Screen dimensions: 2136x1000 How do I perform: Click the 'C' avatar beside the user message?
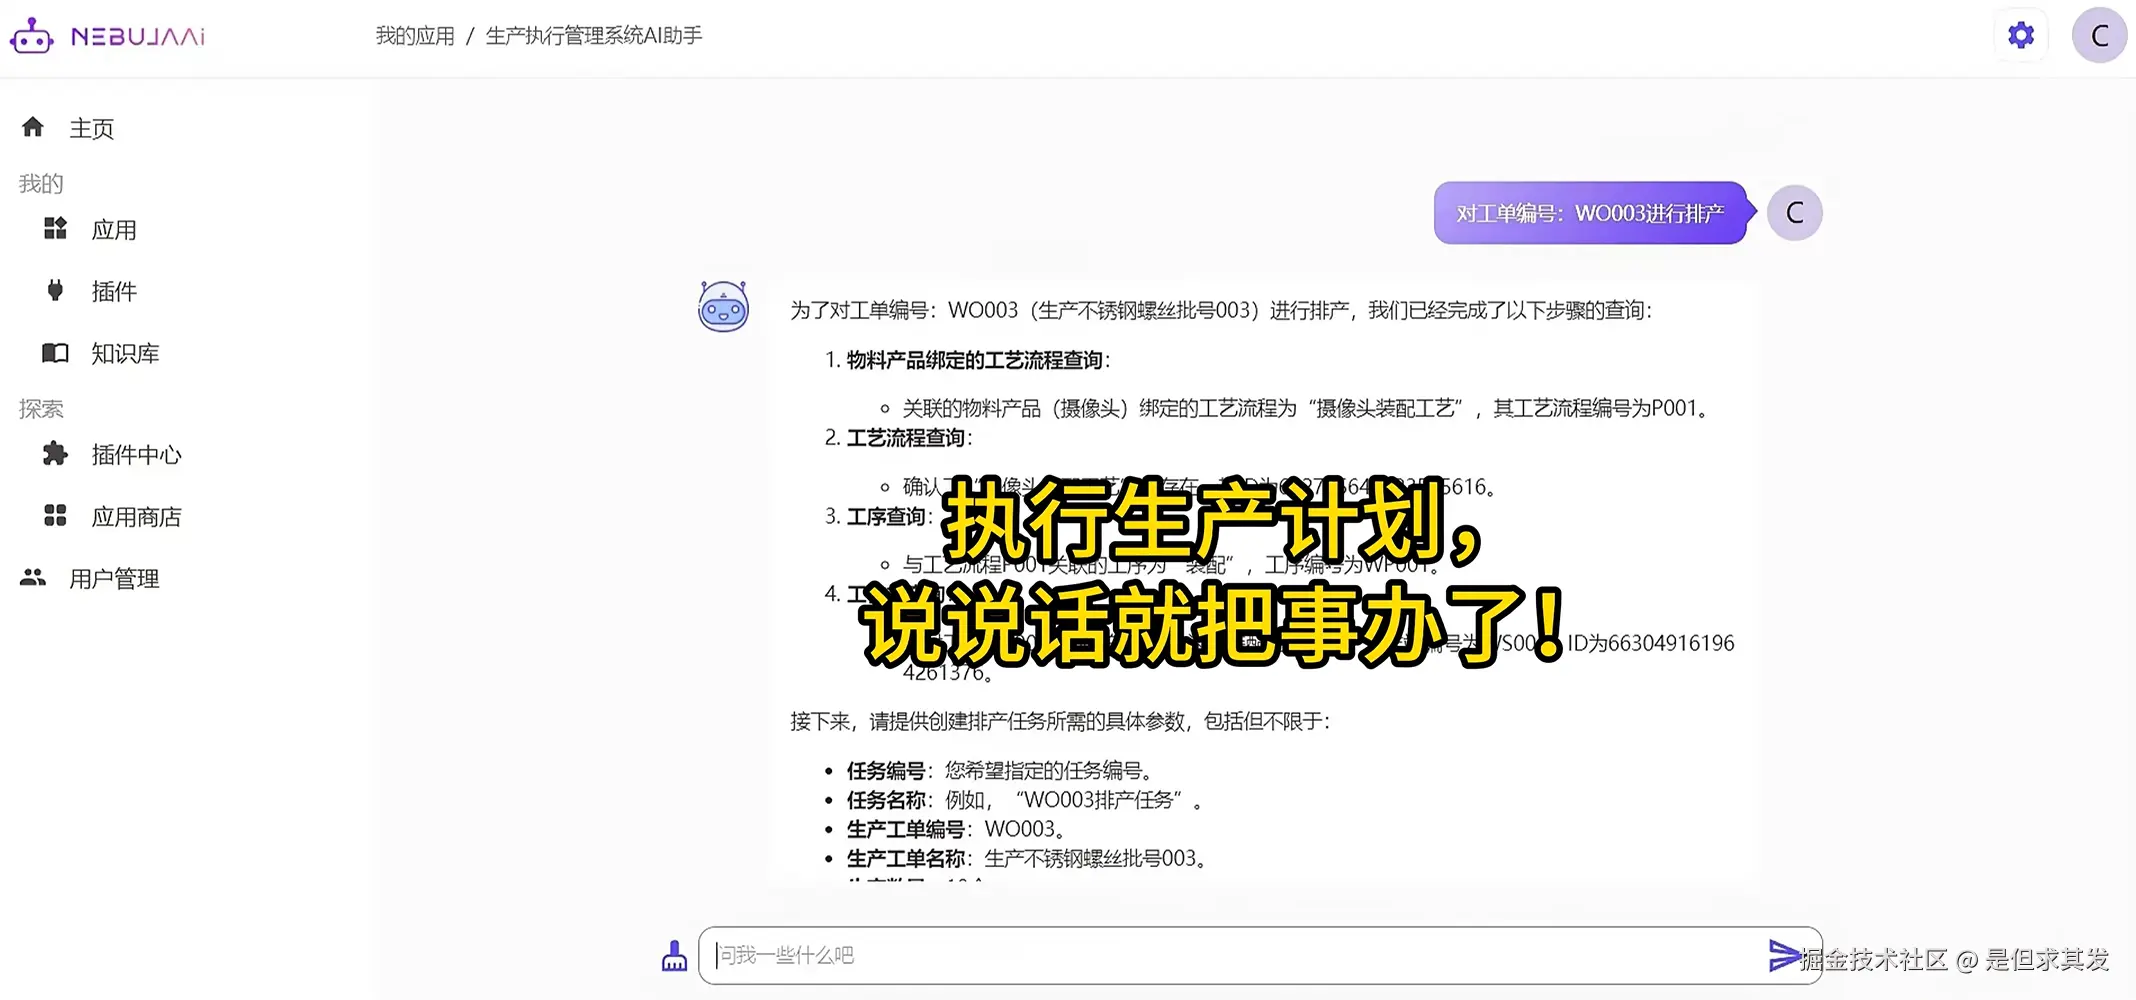(1795, 212)
